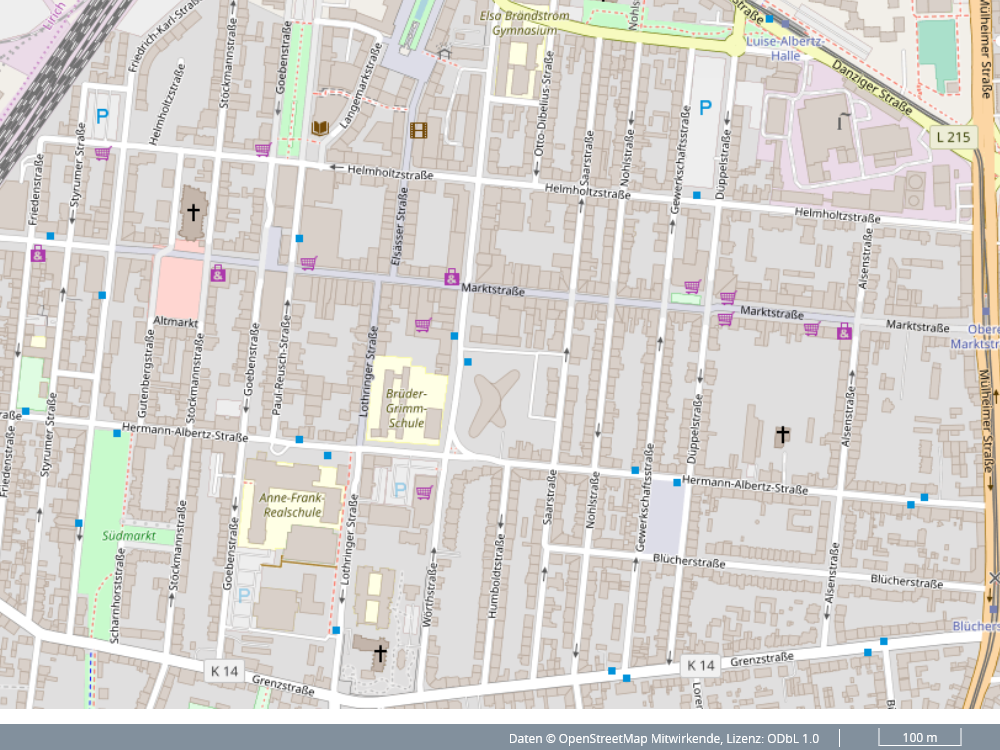Click the L 215 road shield
Screen dimensions: 1000x750
pos(953,135)
